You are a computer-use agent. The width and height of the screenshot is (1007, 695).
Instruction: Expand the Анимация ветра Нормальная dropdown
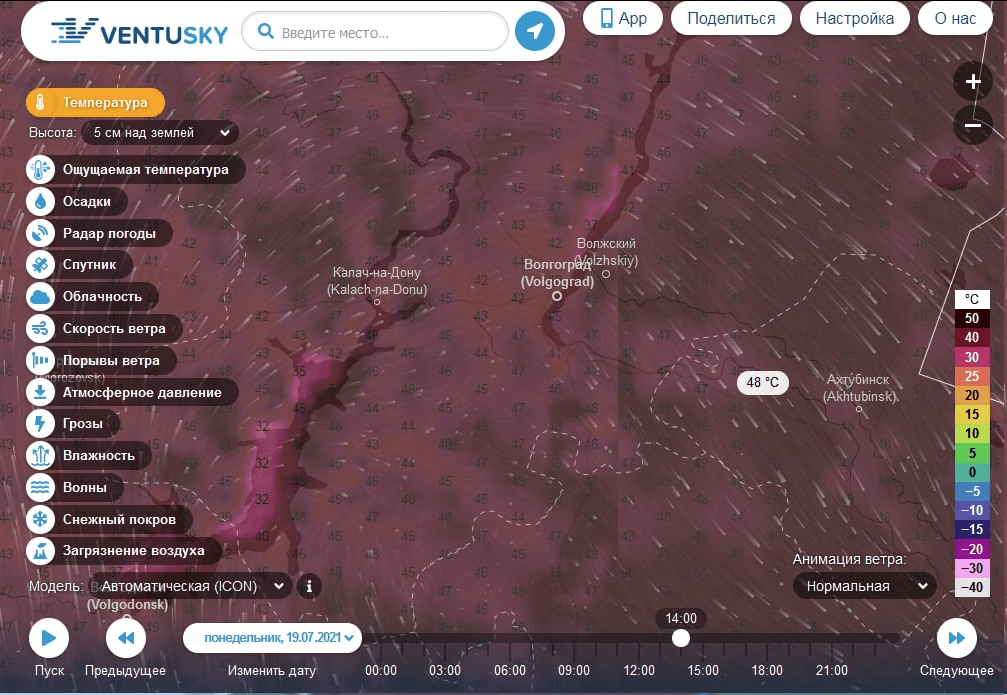[x=865, y=586]
